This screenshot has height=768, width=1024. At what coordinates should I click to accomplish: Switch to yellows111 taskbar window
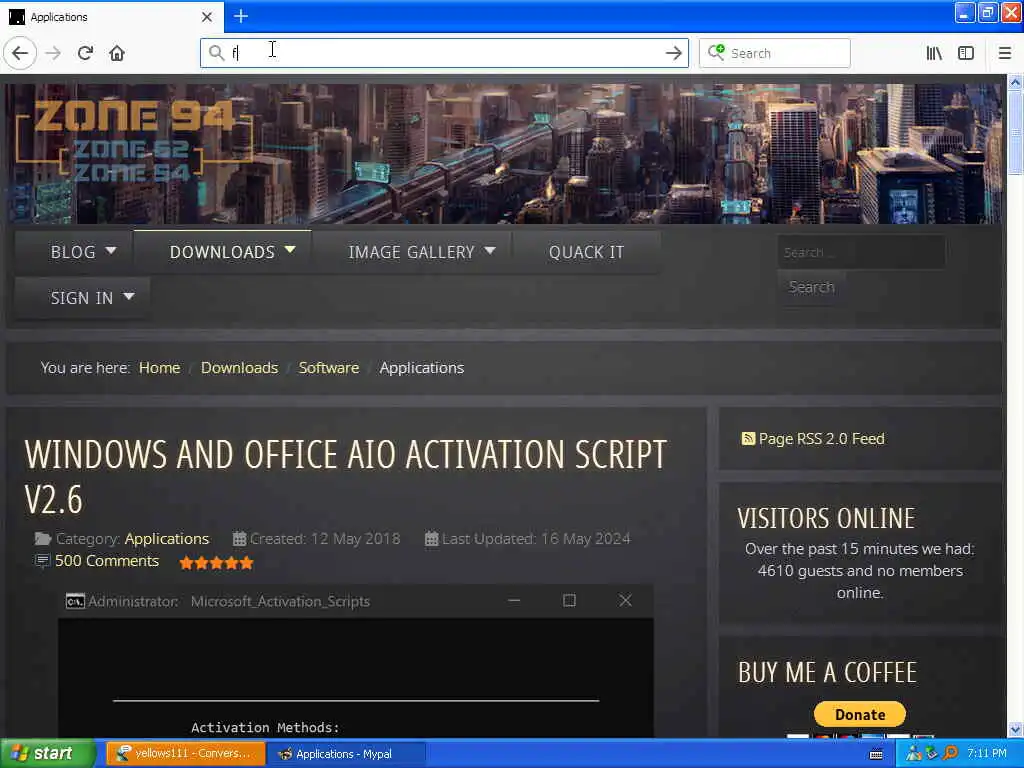click(185, 754)
